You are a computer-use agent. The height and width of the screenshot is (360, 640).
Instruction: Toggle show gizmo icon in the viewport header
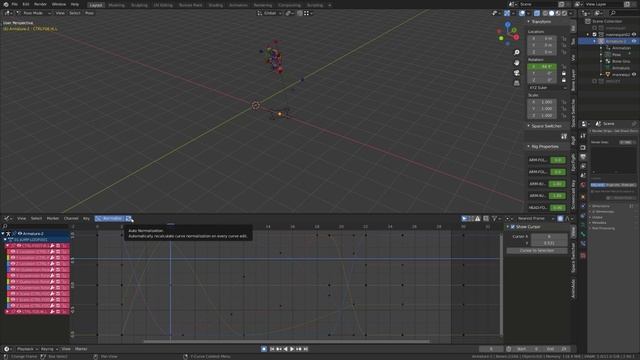point(507,13)
